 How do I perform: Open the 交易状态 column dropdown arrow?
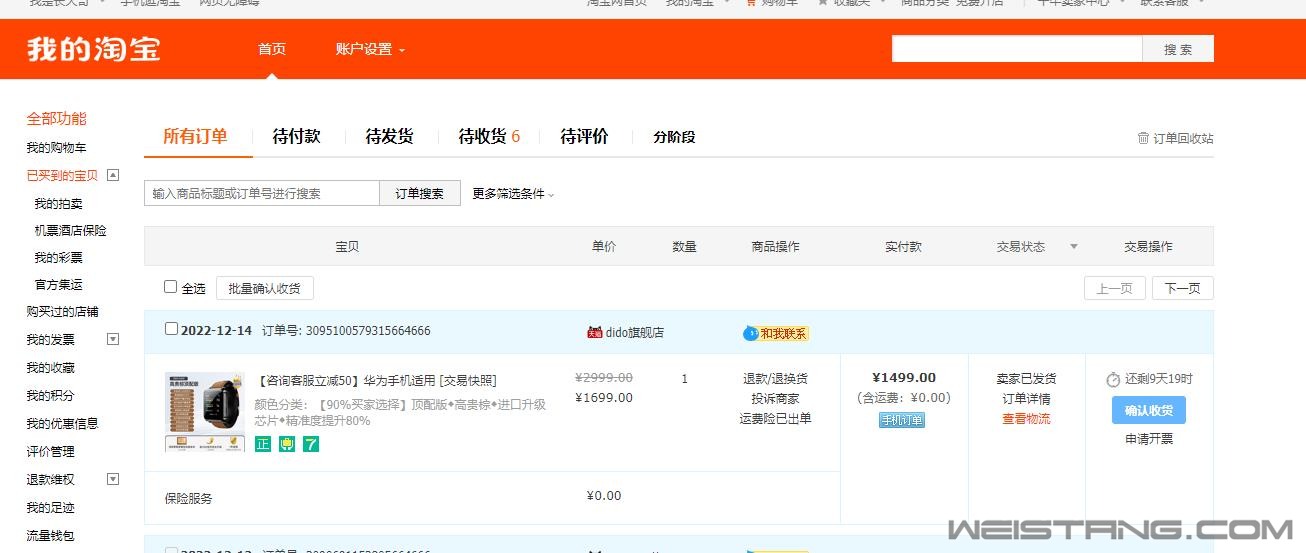[x=1074, y=247]
